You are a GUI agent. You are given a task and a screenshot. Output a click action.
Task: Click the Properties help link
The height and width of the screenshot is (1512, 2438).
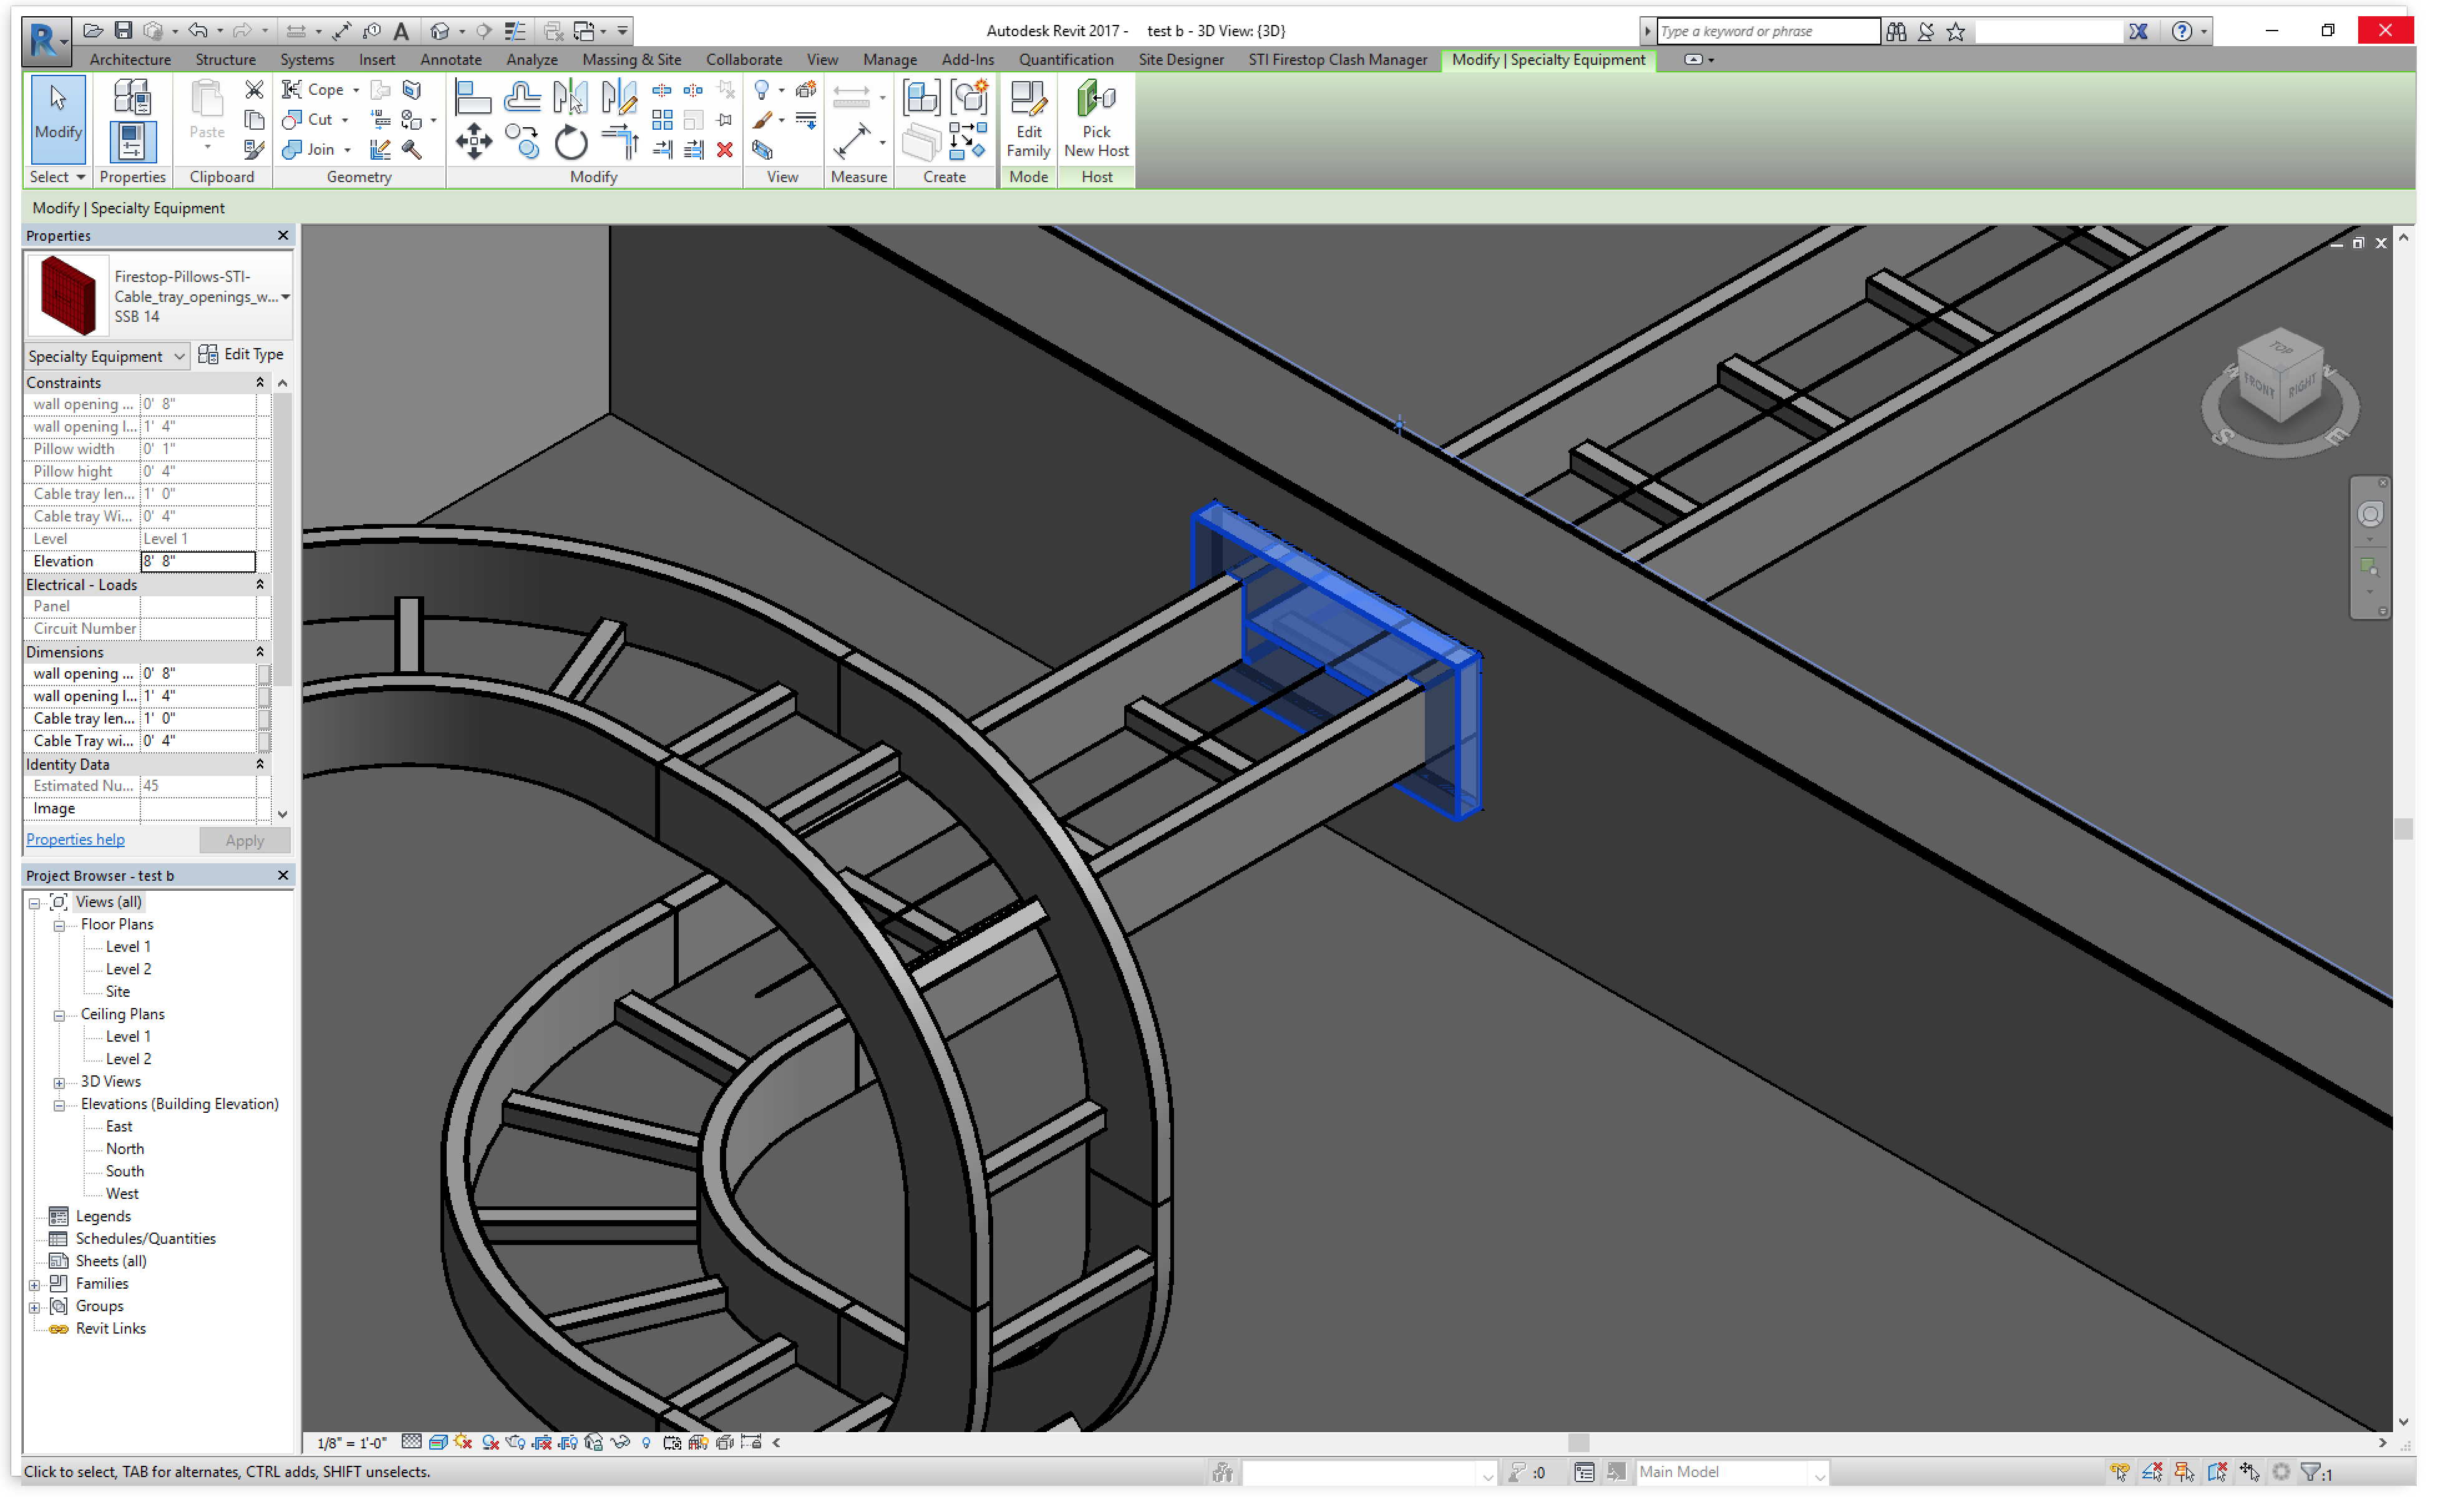point(75,839)
